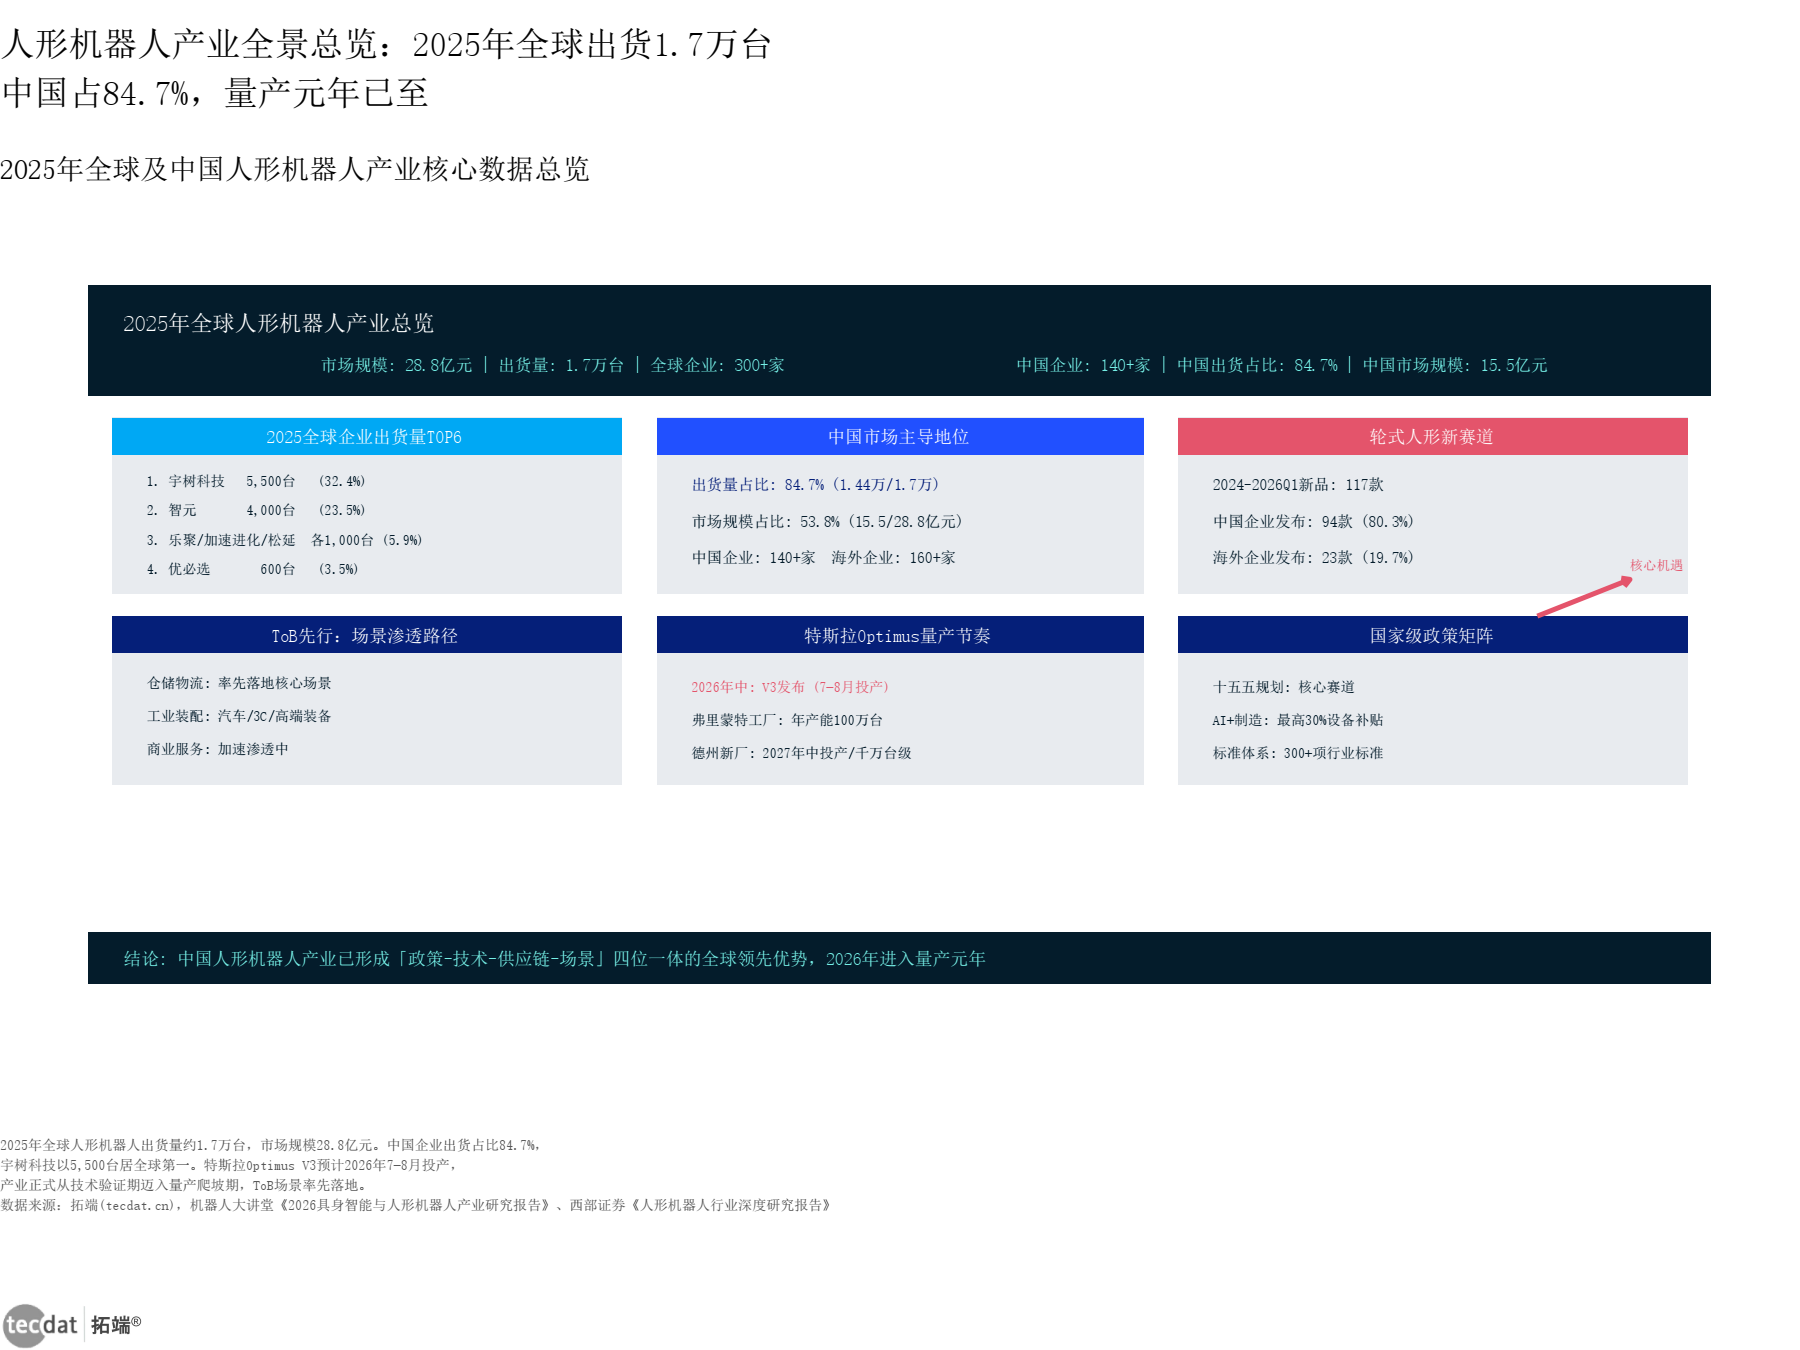Image resolution: width=1800 pixels, height=1350 pixels.
Task: Click the conclusion bar starting 结论
Action: pyautogui.click(x=899, y=958)
